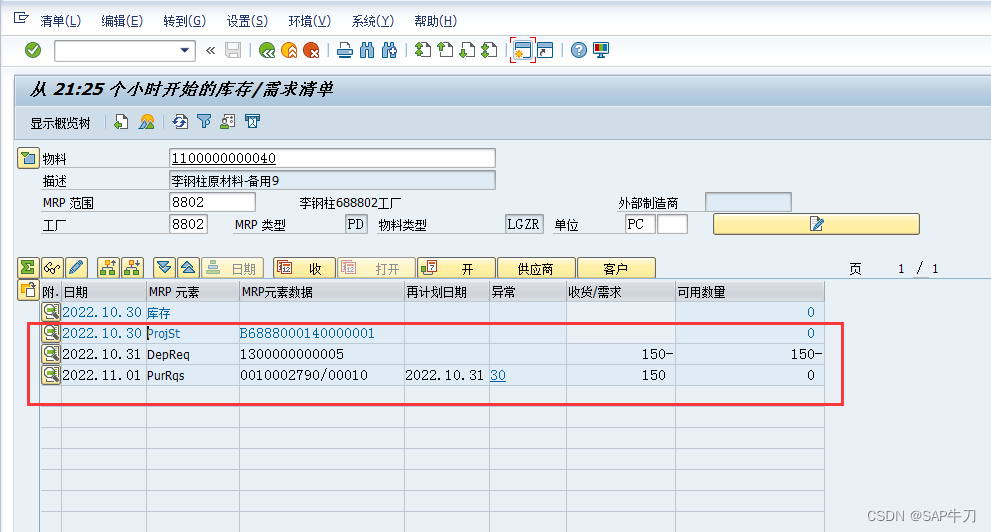Click the 收货/需求 column header
The height and width of the screenshot is (532, 991).
[x=621, y=292]
